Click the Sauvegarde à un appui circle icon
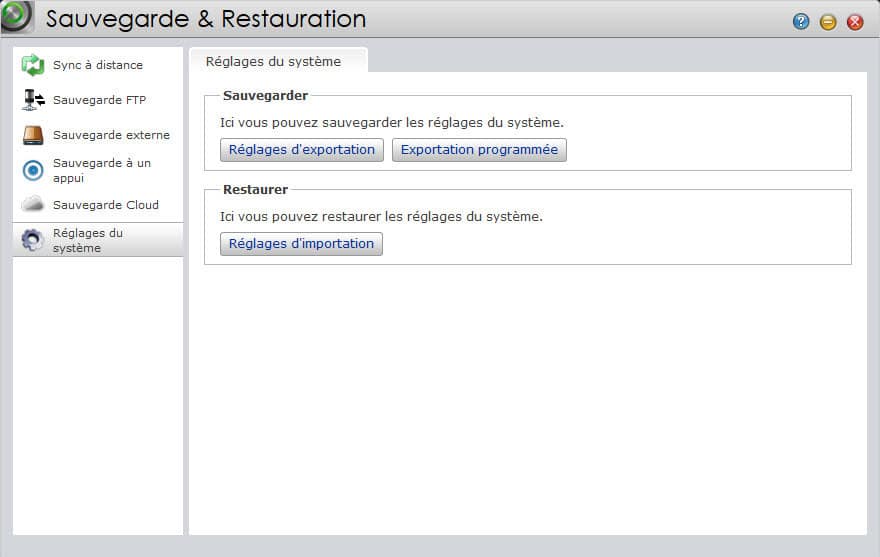 pos(33,170)
